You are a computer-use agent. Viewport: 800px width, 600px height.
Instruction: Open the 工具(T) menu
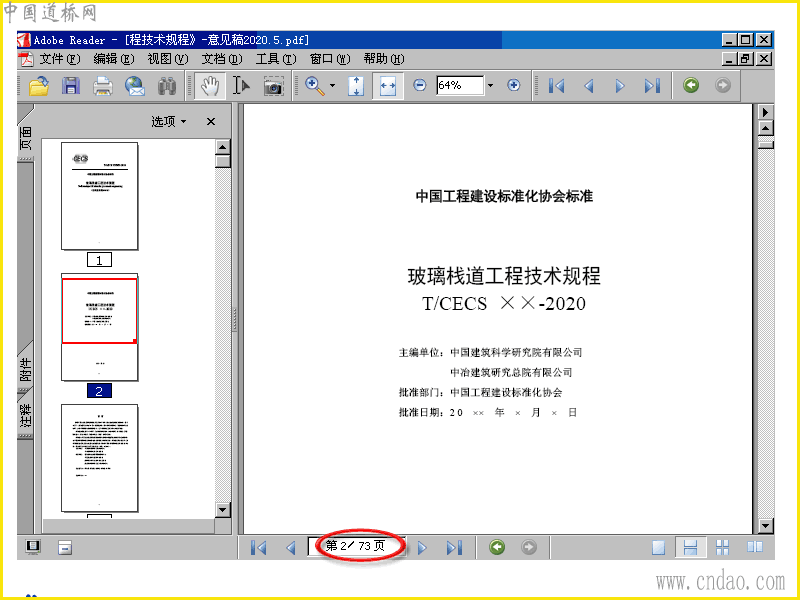[276, 59]
